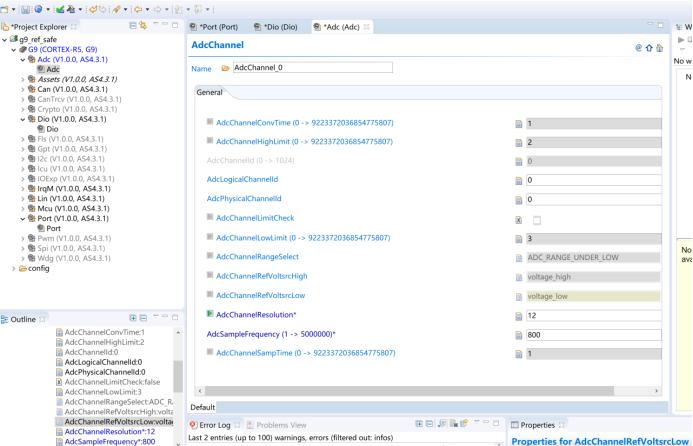The image size is (693, 446).
Task: Collapse the Adc (V1.0.0, AS4.3.1) node
Action: coord(23,60)
